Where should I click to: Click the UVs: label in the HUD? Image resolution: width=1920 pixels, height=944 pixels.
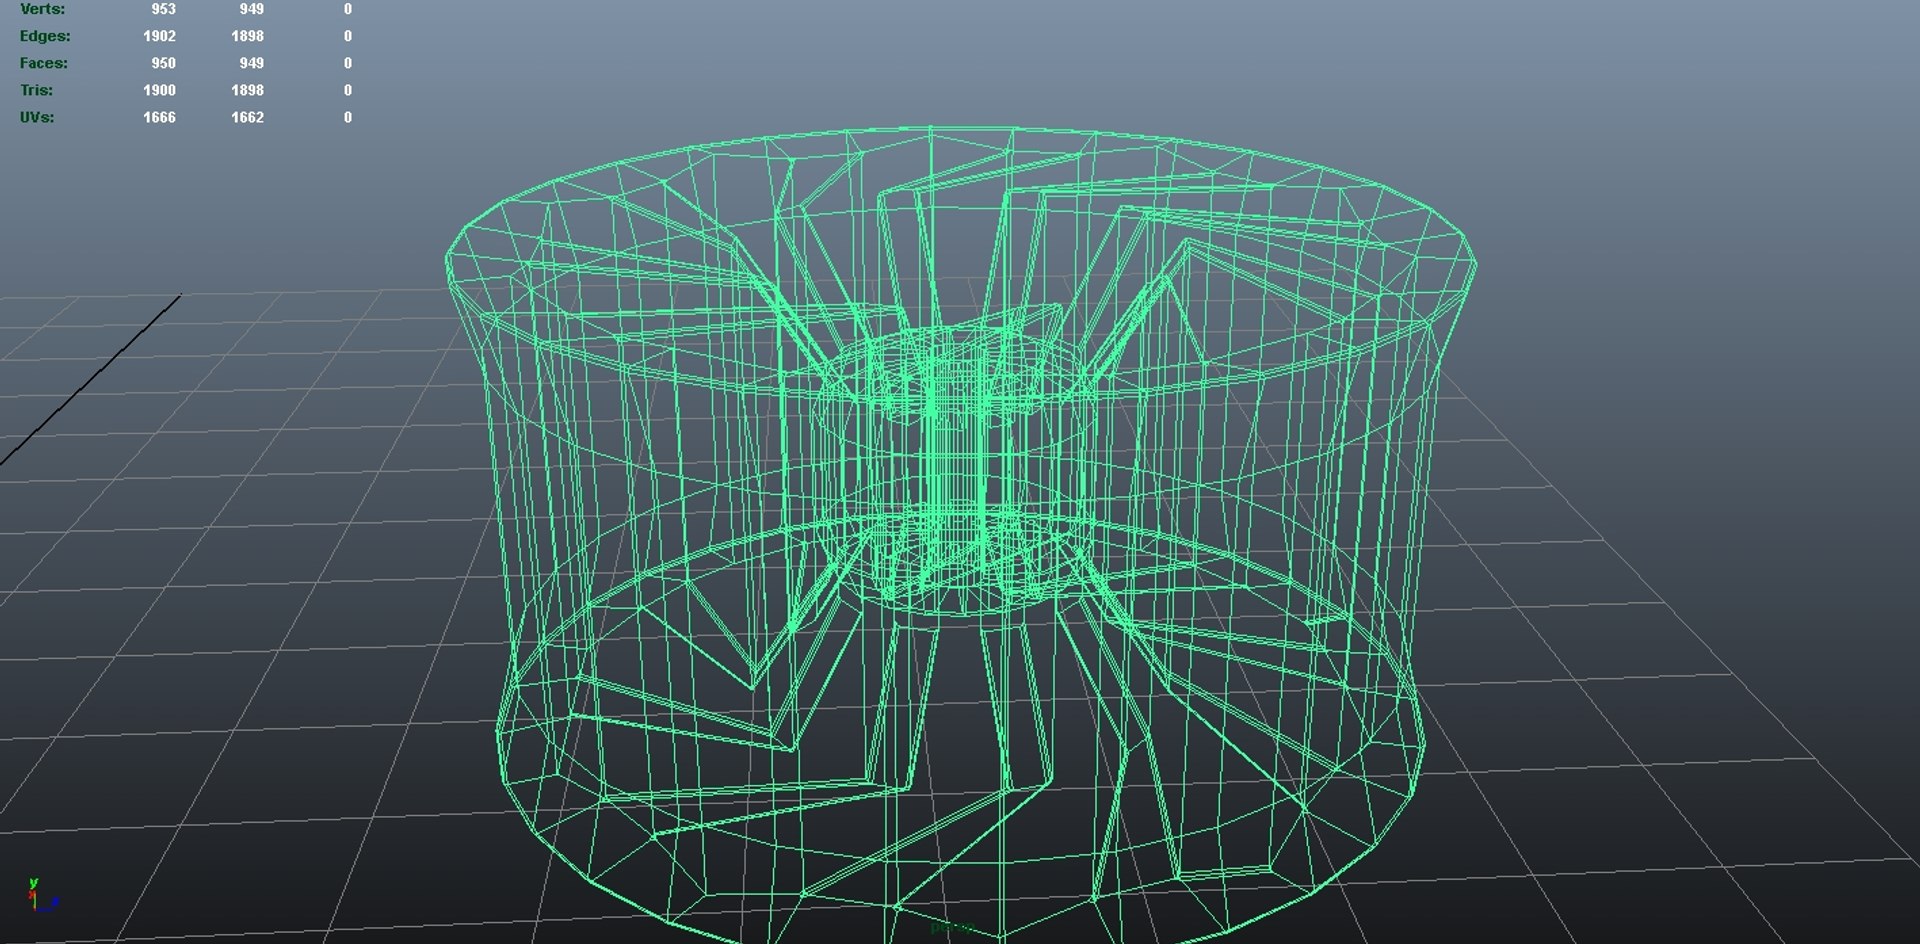point(37,117)
